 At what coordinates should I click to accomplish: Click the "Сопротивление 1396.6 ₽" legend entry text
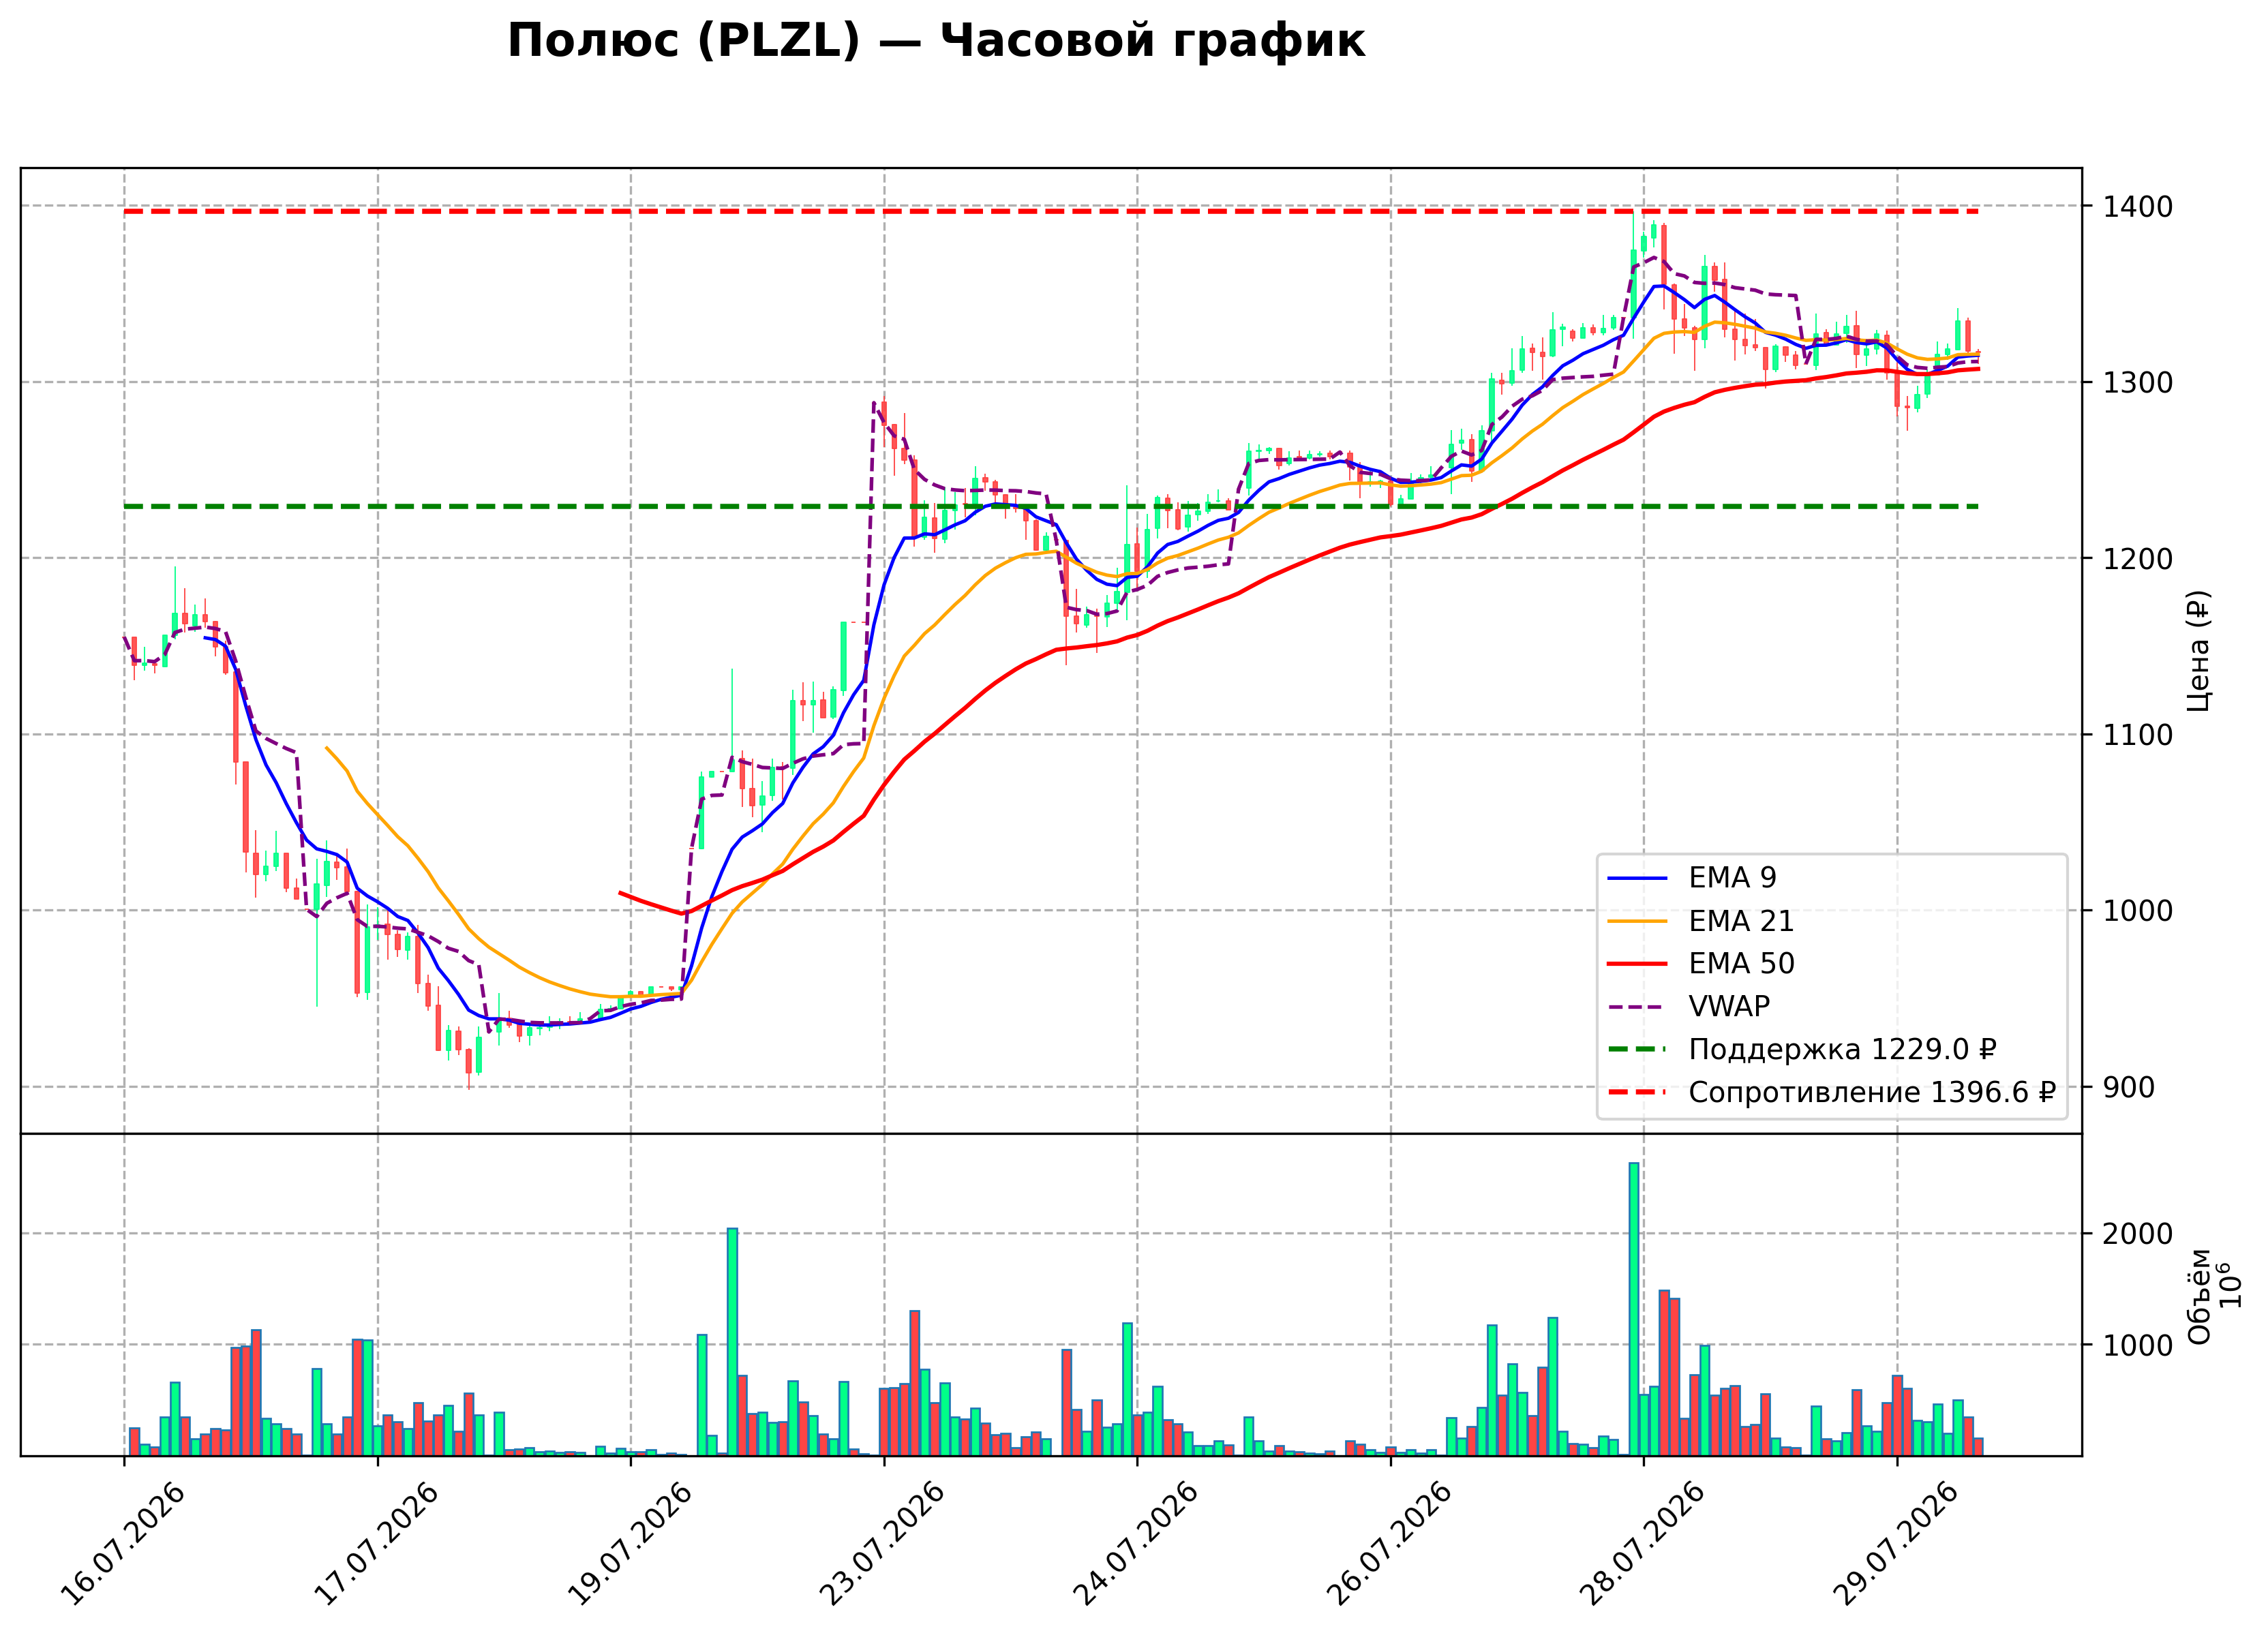tap(1872, 1093)
